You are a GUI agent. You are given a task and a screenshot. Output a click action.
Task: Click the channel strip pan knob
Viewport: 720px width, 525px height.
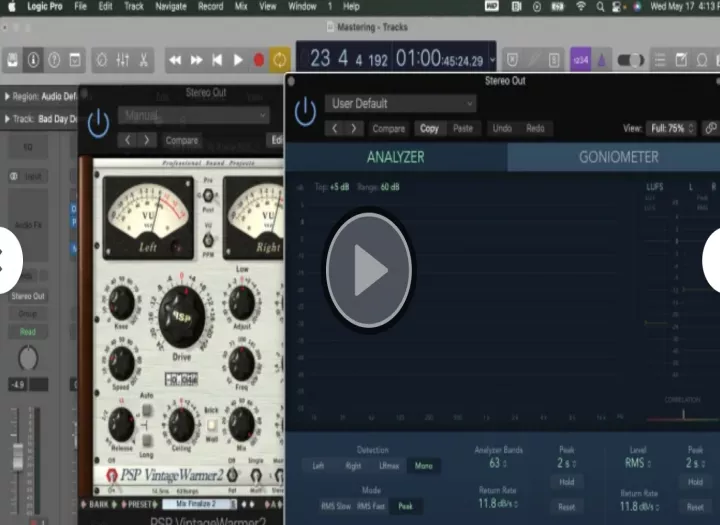click(28, 358)
